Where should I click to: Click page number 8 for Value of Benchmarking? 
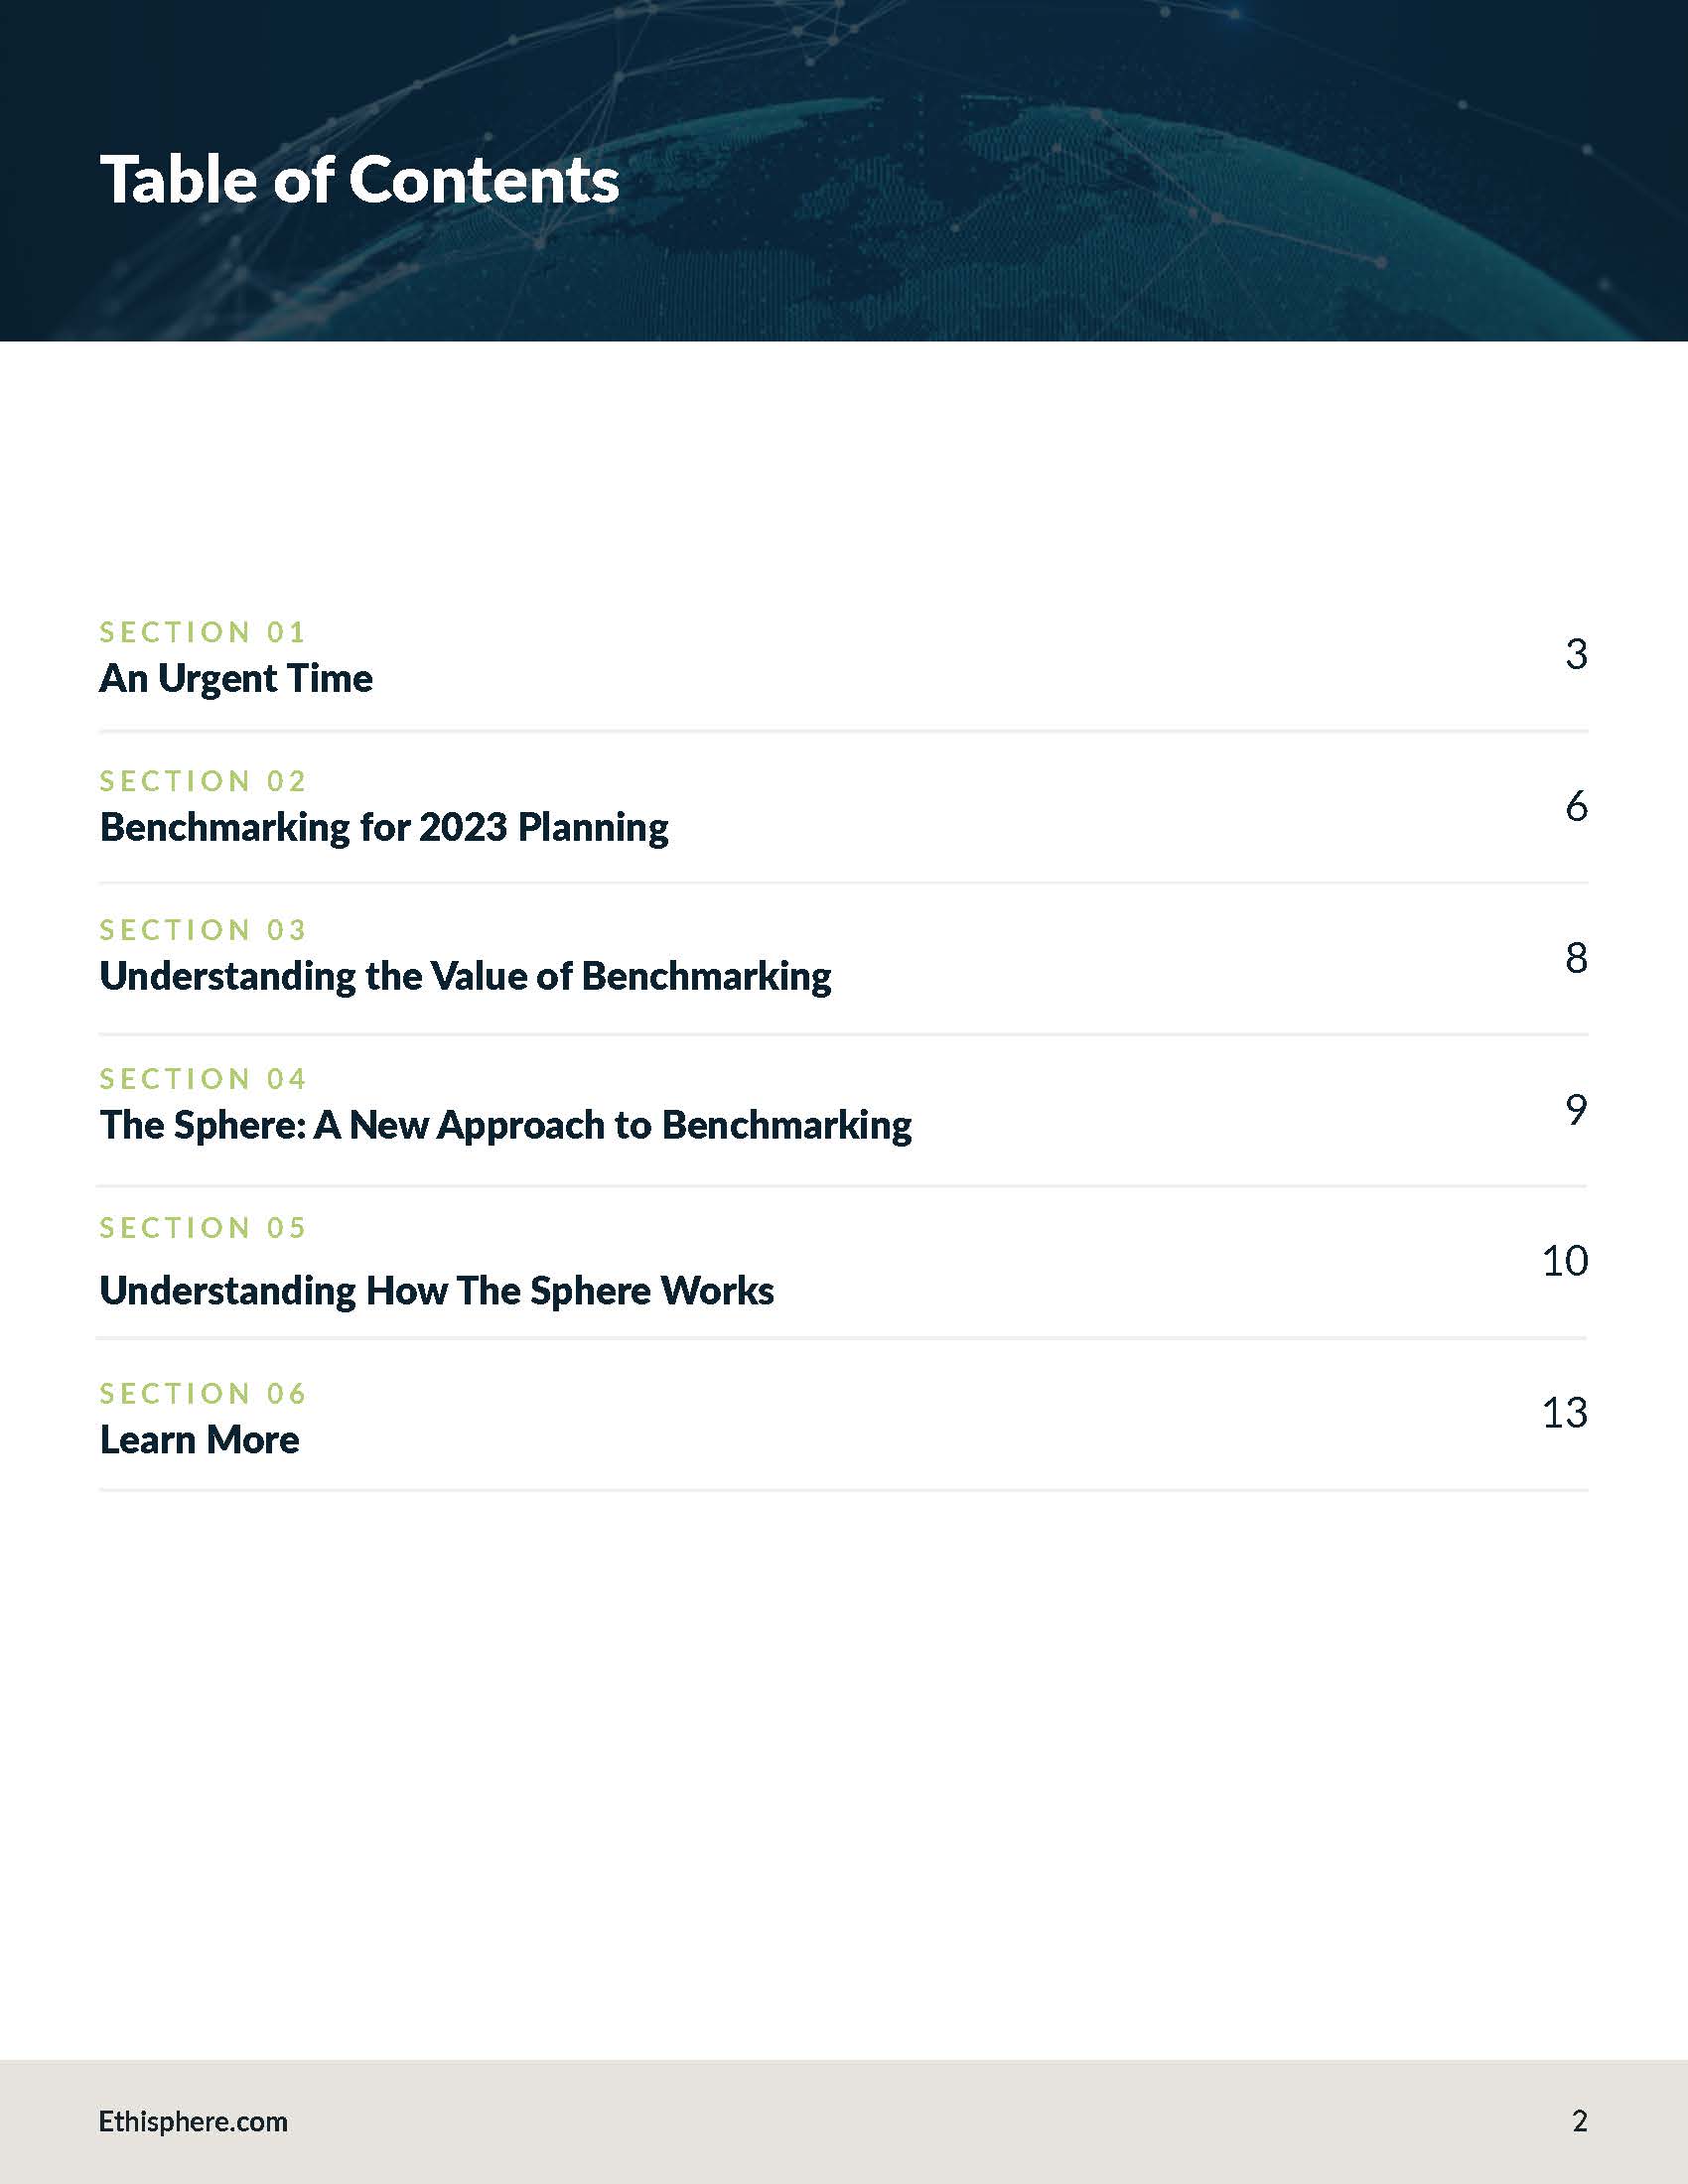[x=1576, y=958]
